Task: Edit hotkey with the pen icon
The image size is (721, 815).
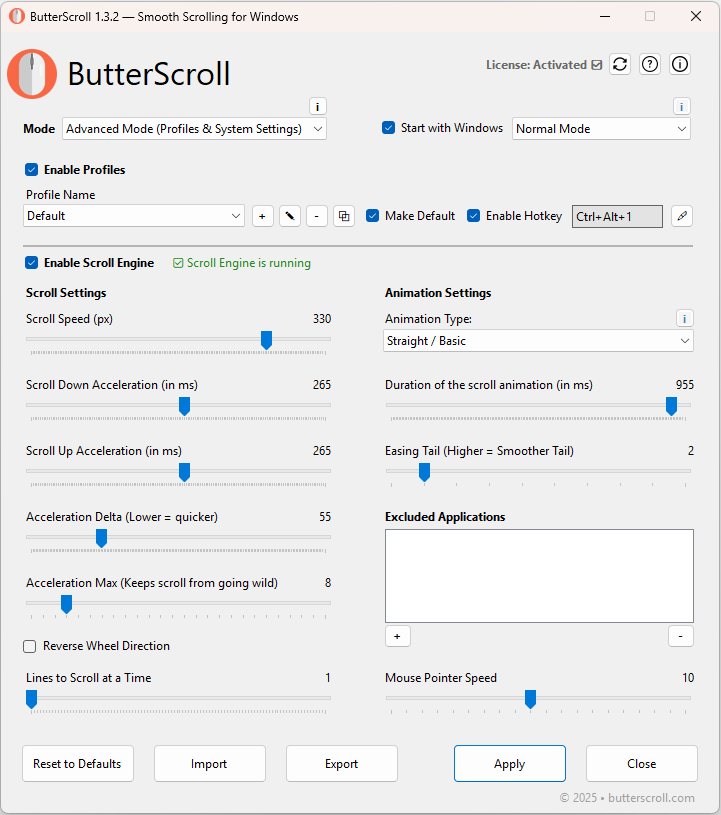Action: click(682, 216)
